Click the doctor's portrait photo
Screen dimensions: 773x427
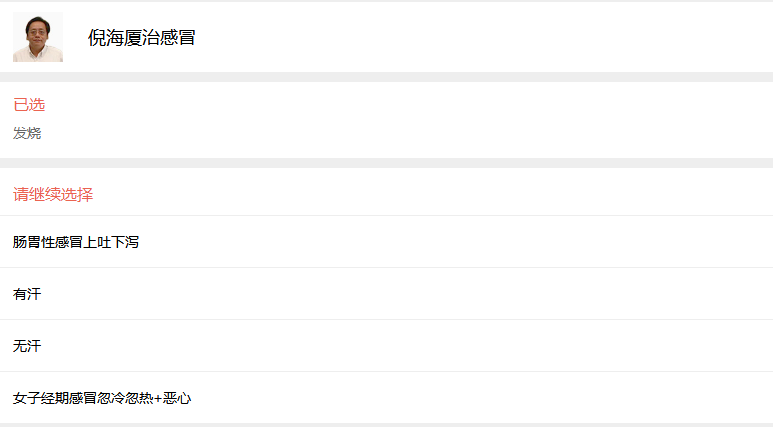point(38,37)
